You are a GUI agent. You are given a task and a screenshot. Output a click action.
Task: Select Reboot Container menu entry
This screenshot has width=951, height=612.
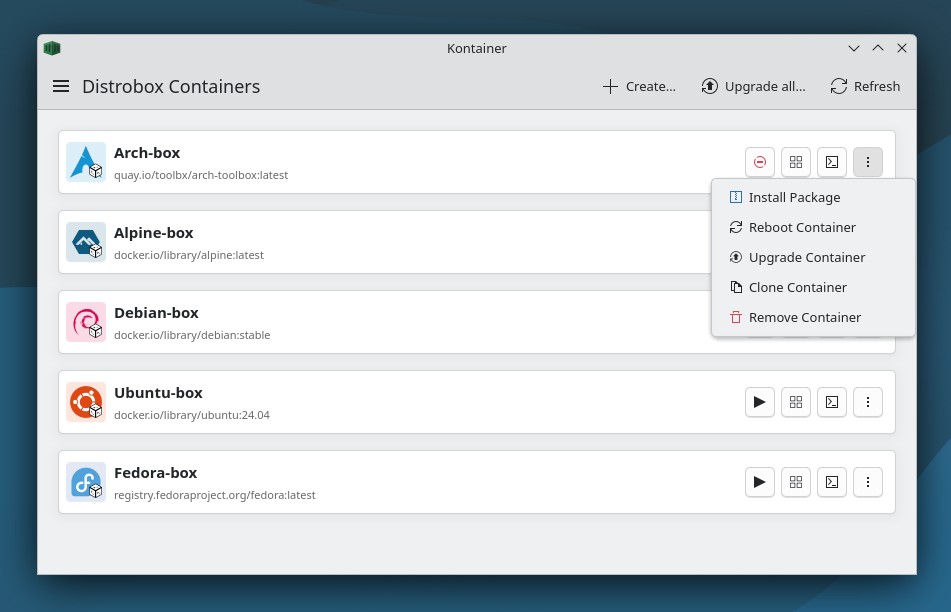(802, 228)
